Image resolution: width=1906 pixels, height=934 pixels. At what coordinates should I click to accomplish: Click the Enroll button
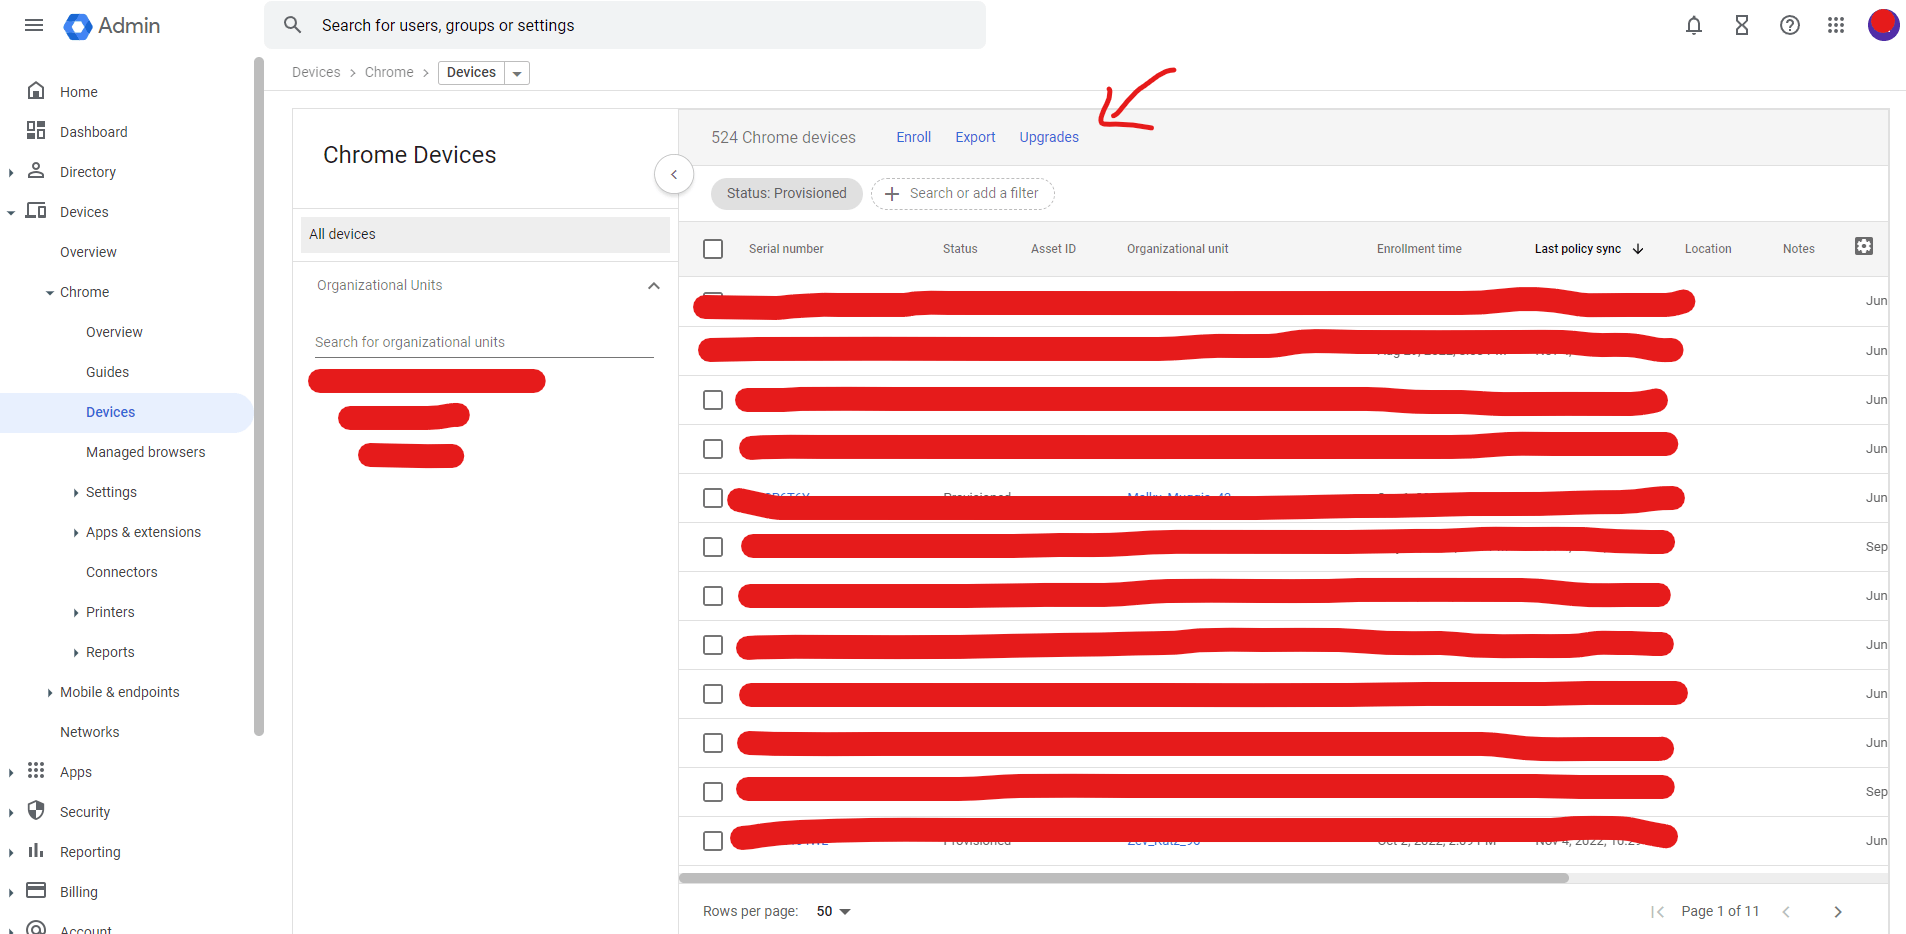coord(912,137)
